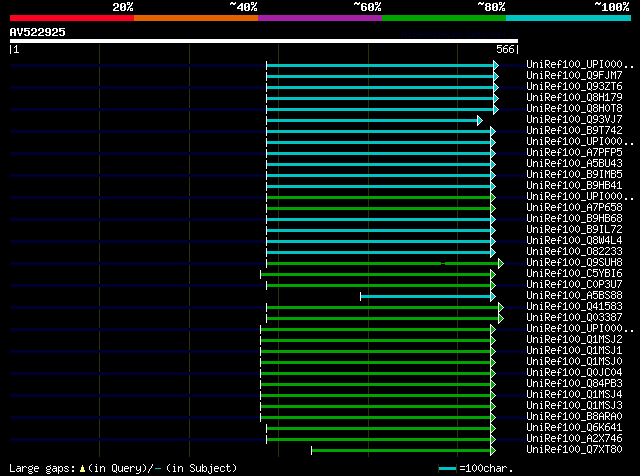The image size is (640, 476).
Task: Open hit UniRef100_B9T742
Action: pyautogui.click(x=574, y=131)
